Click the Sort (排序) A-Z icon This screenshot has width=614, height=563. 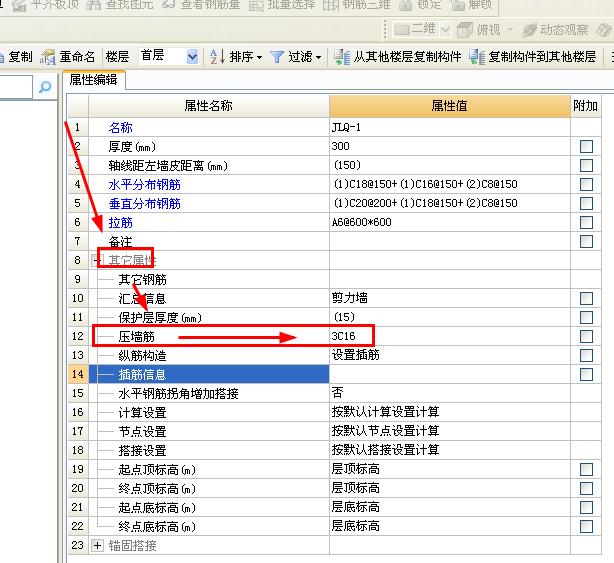(217, 57)
